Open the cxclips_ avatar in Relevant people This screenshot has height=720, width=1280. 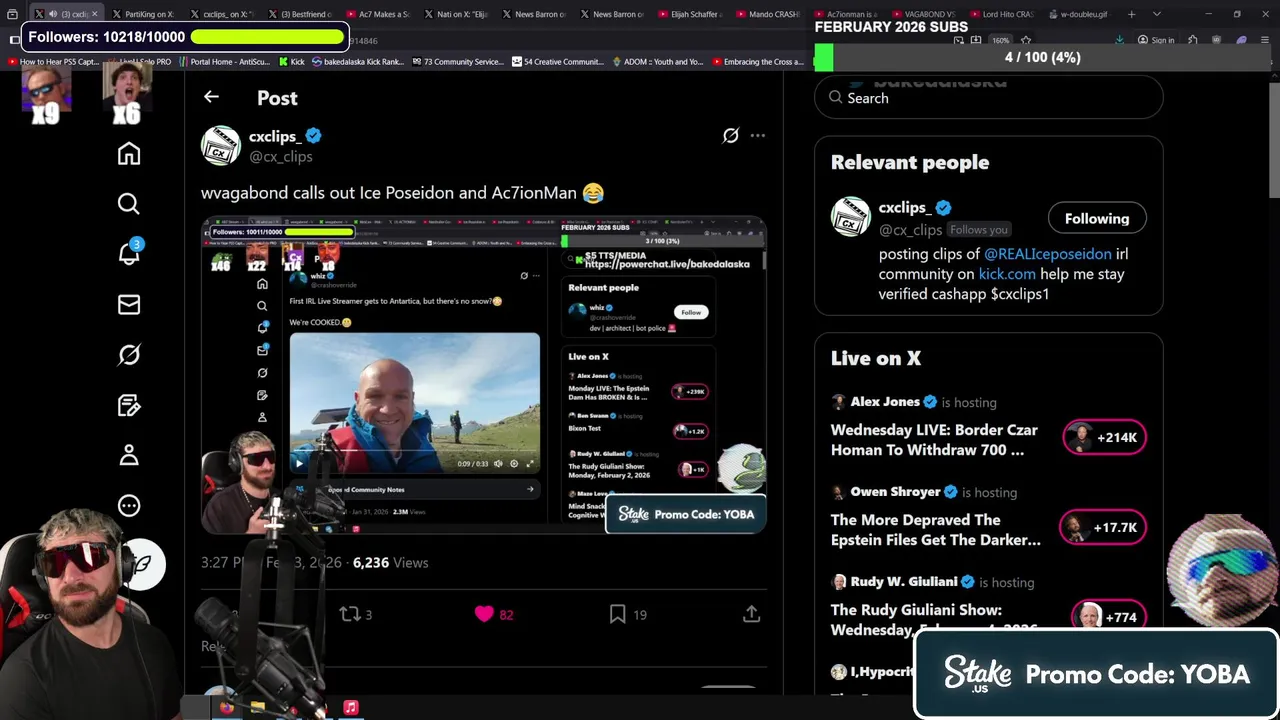pyautogui.click(x=851, y=217)
